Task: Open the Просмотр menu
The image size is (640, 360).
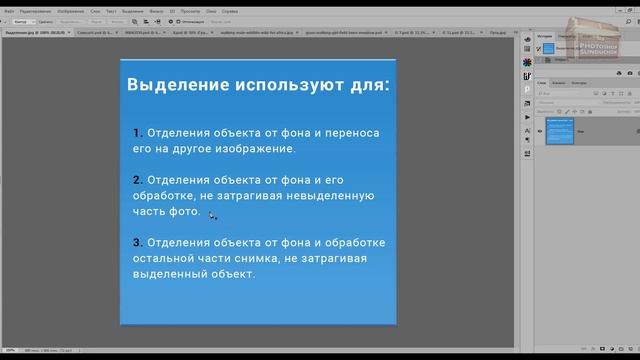Action: (x=190, y=11)
